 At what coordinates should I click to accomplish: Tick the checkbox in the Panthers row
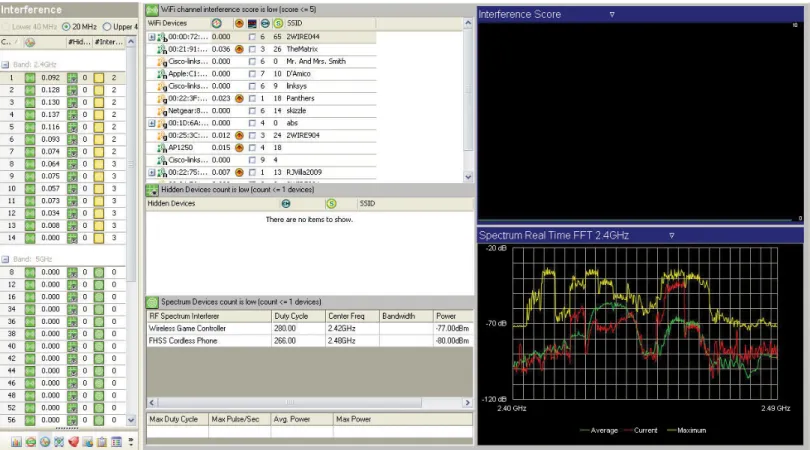252,99
